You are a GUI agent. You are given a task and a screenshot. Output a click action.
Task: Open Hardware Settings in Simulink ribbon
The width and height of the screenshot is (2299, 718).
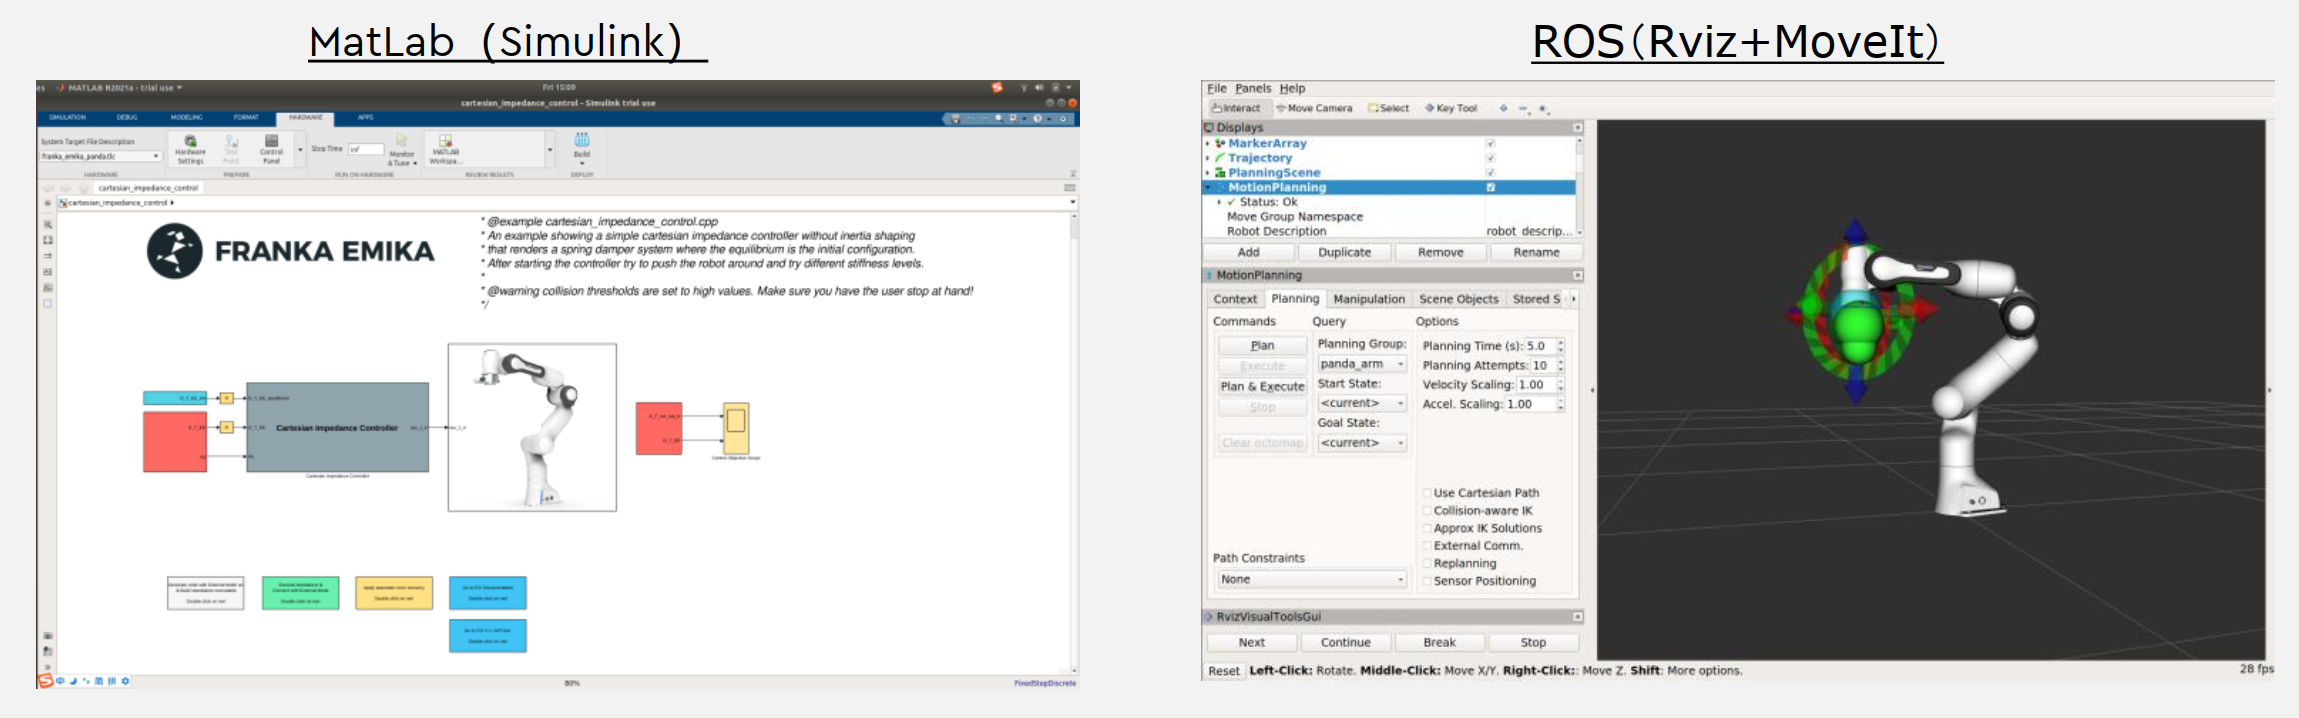(190, 143)
